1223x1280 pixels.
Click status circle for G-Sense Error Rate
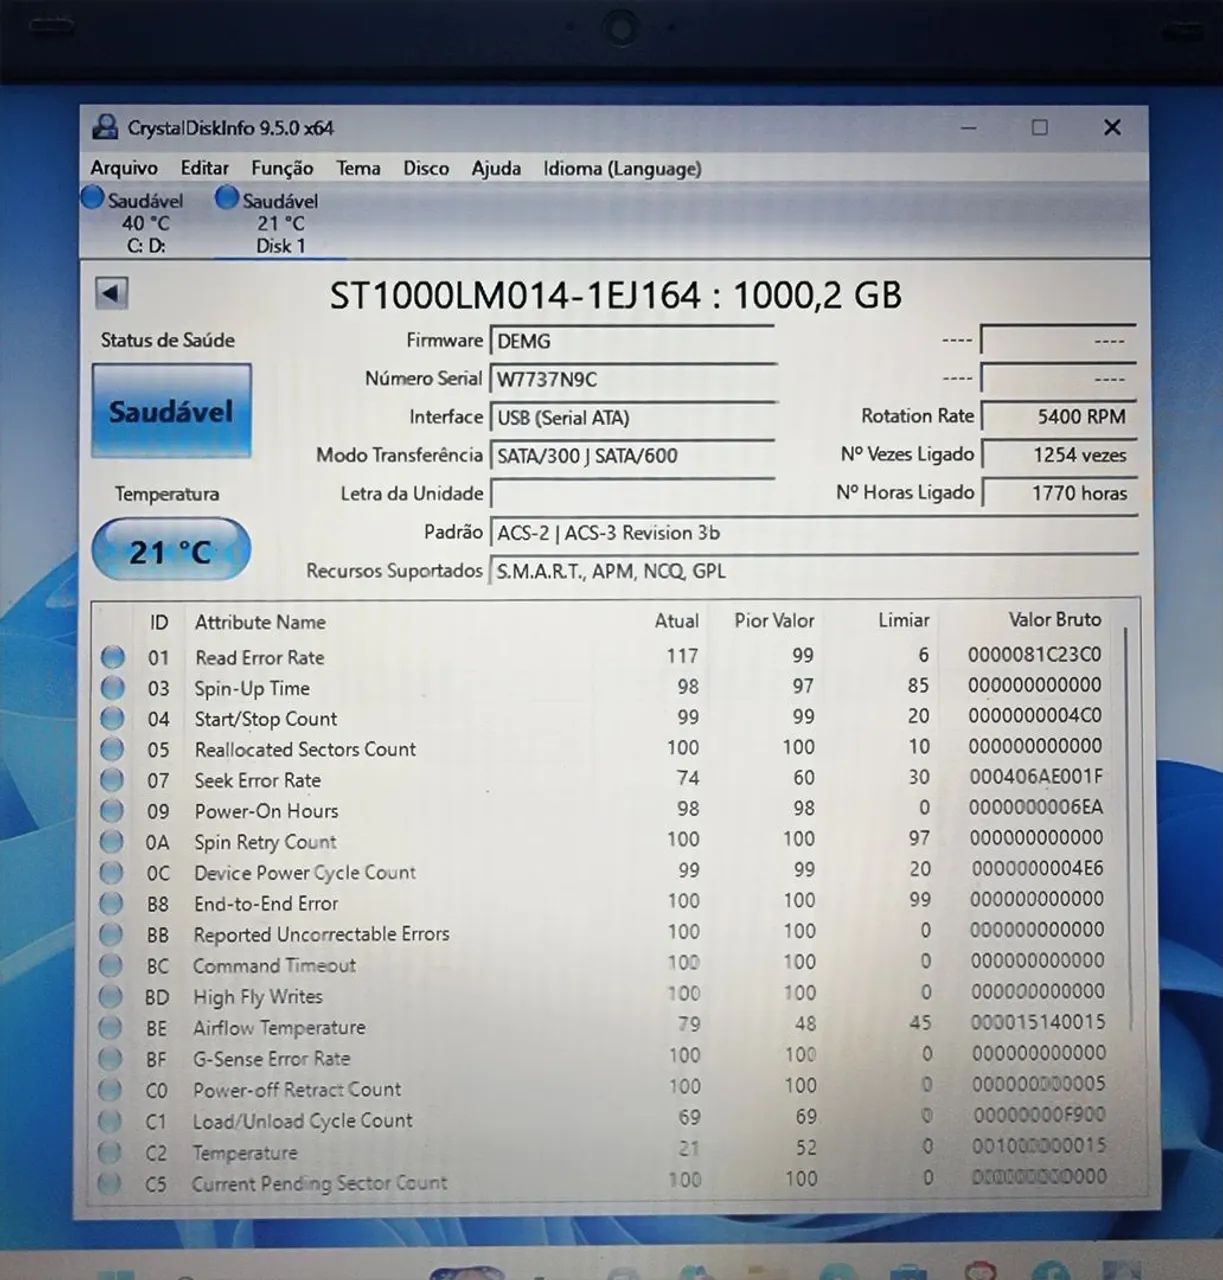coord(111,1059)
